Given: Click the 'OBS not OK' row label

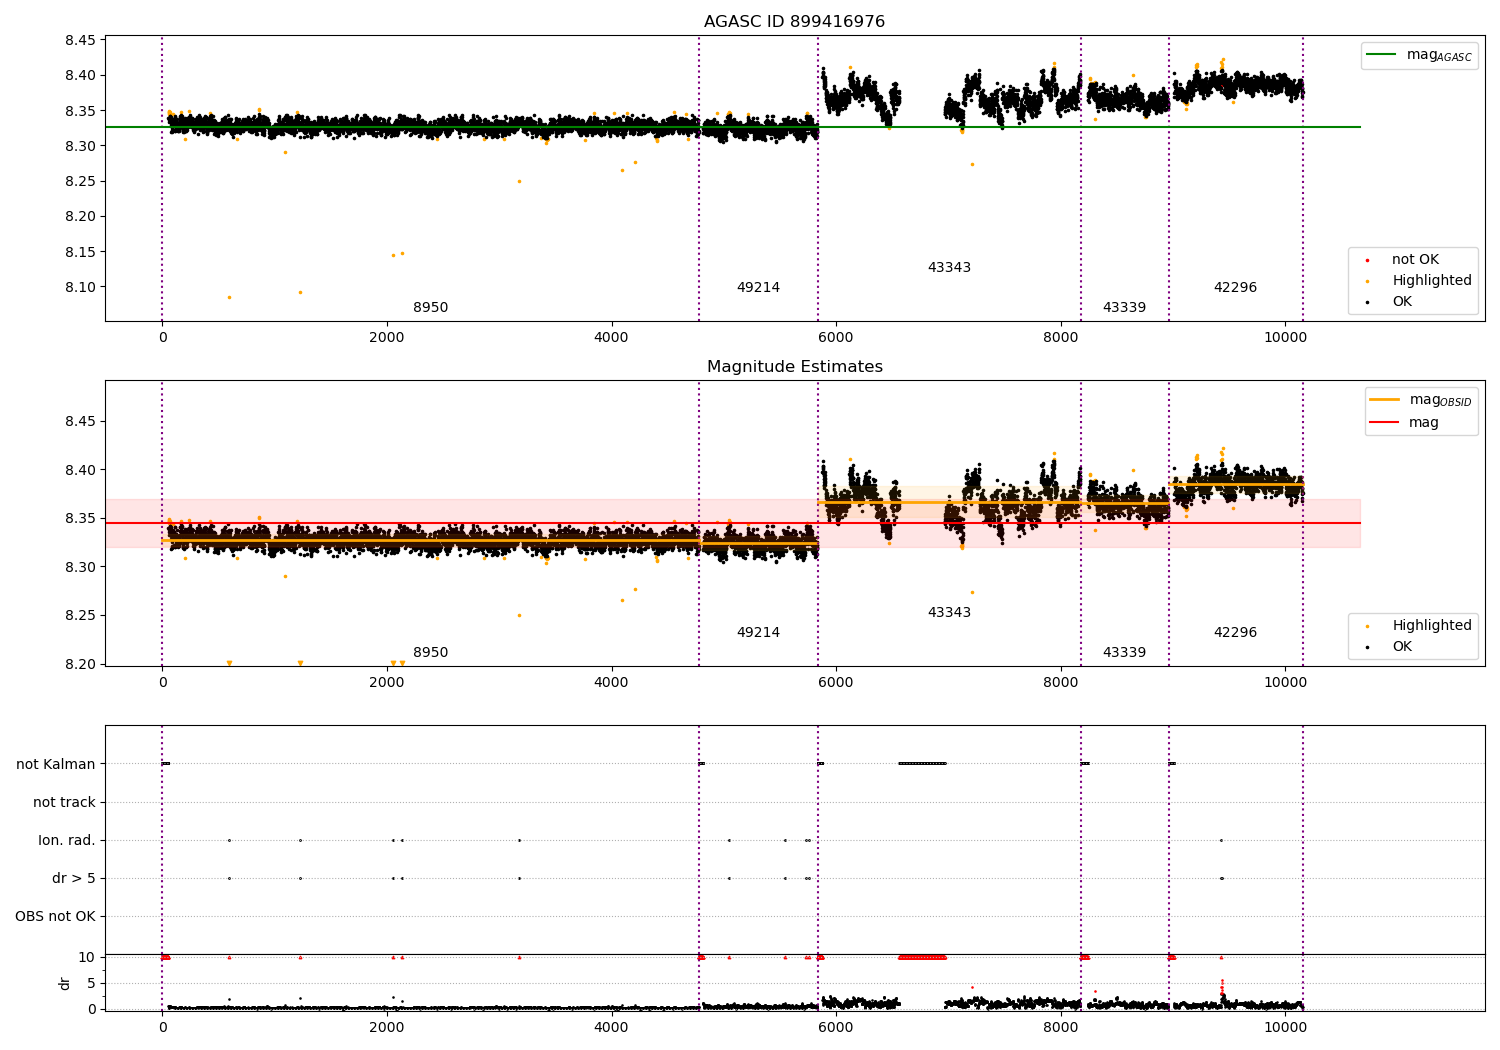Looking at the screenshot, I should click(56, 917).
